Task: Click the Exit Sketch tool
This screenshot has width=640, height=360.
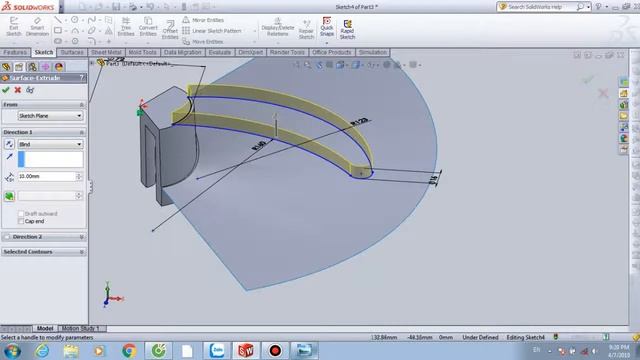Action: tap(14, 27)
